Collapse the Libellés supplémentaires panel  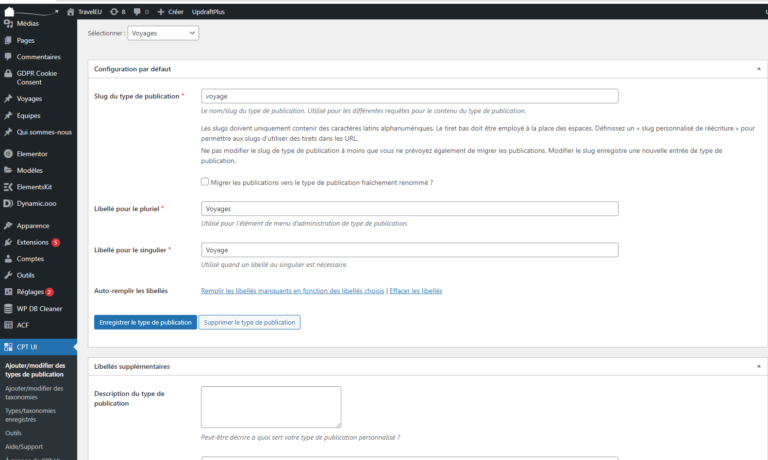[x=758, y=366]
